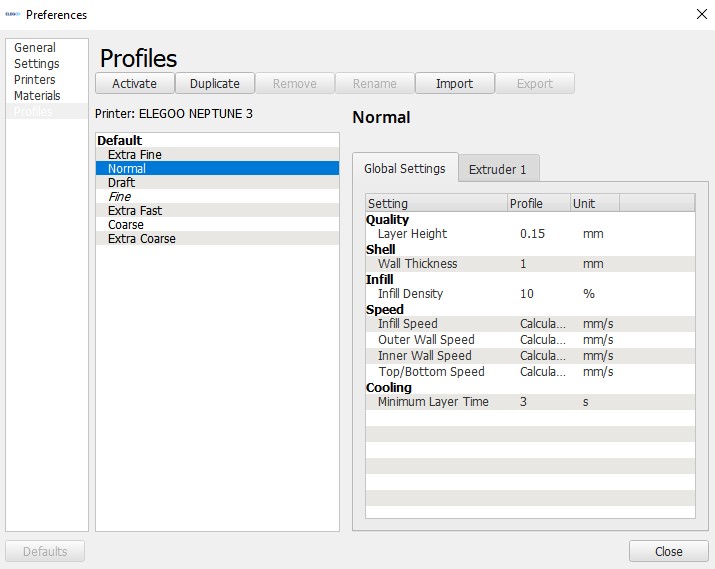
Task: Select the Extra Fast profile
Action: click(217, 210)
